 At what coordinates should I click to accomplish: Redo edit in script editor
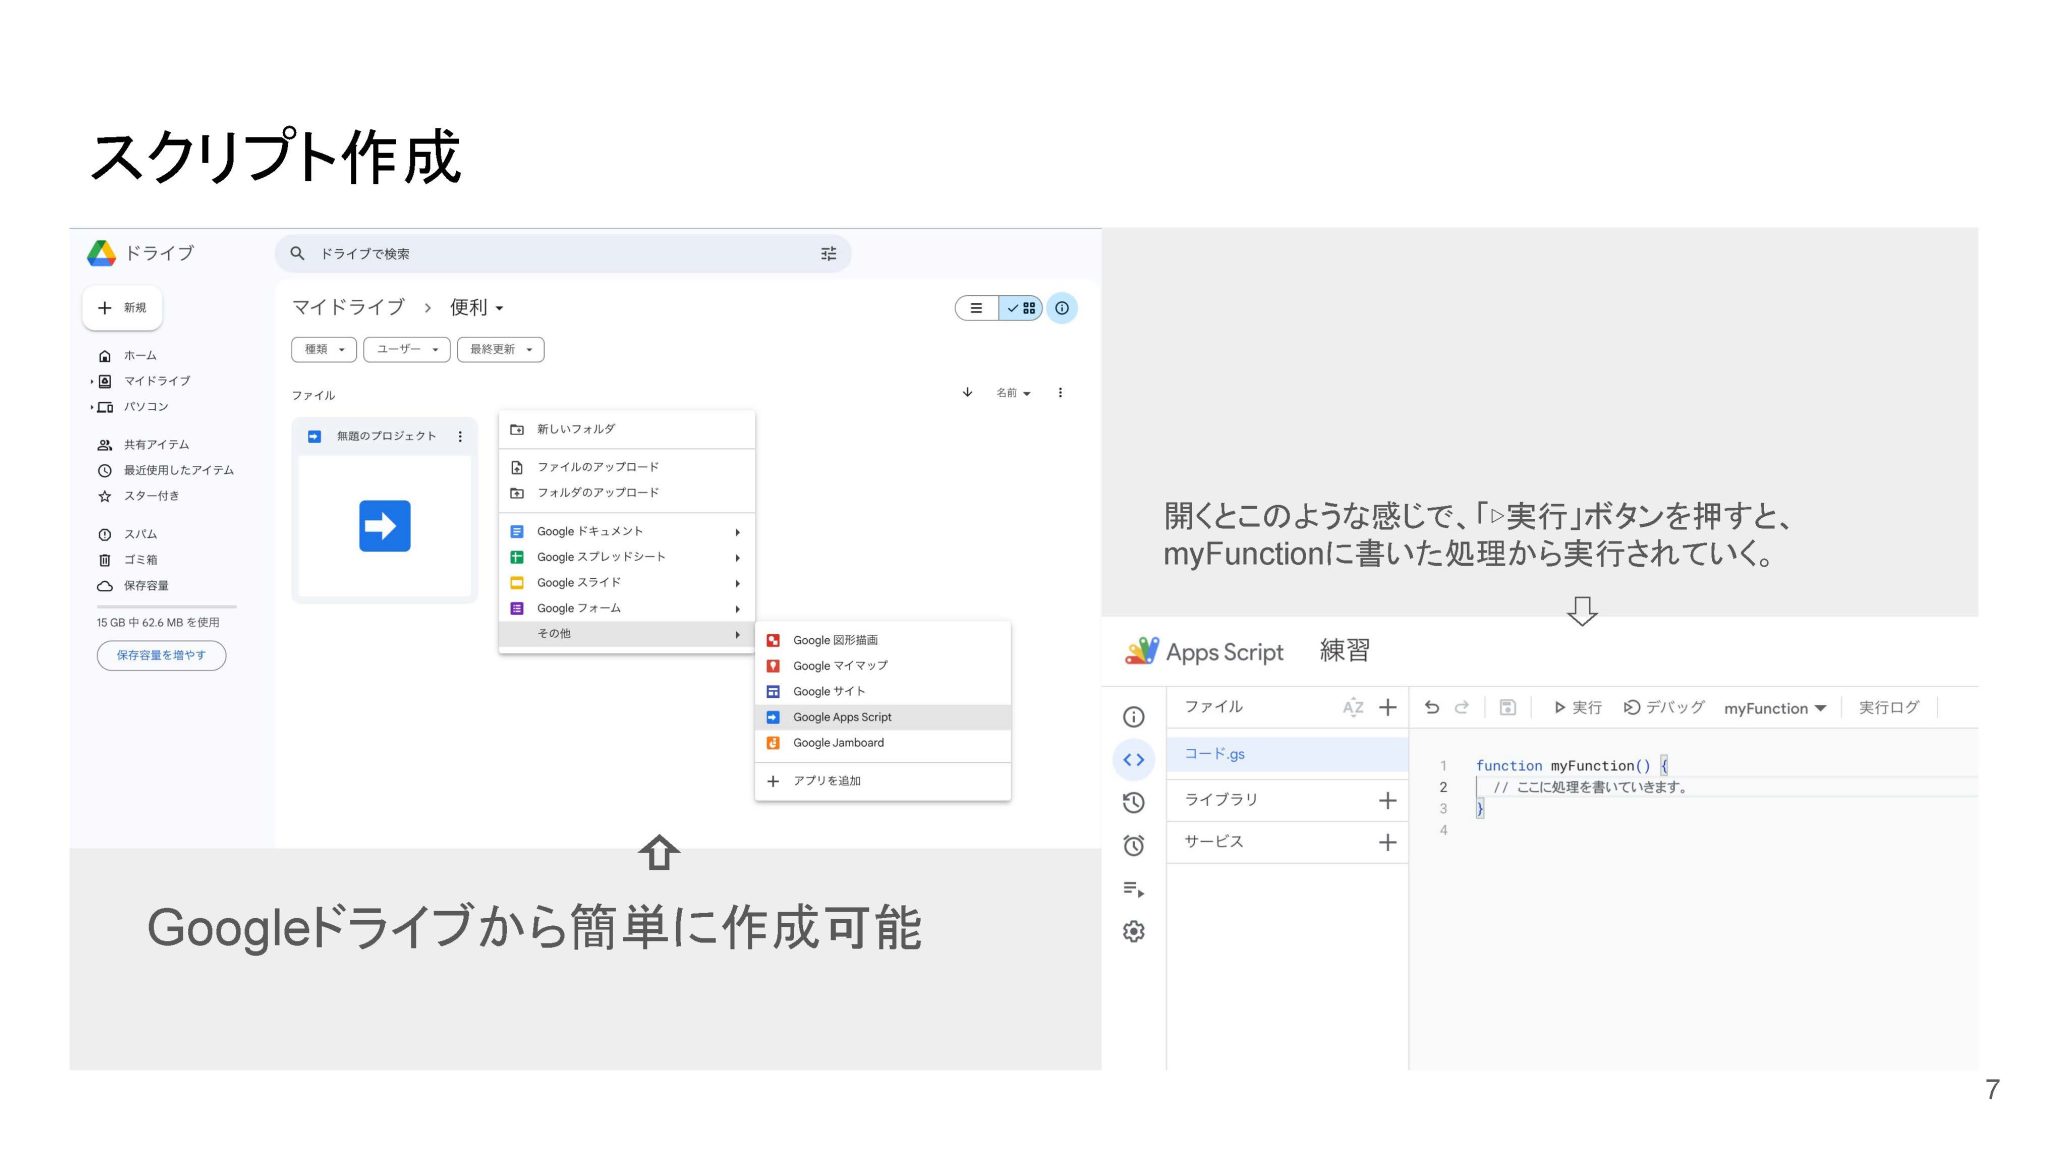pyautogui.click(x=1462, y=708)
